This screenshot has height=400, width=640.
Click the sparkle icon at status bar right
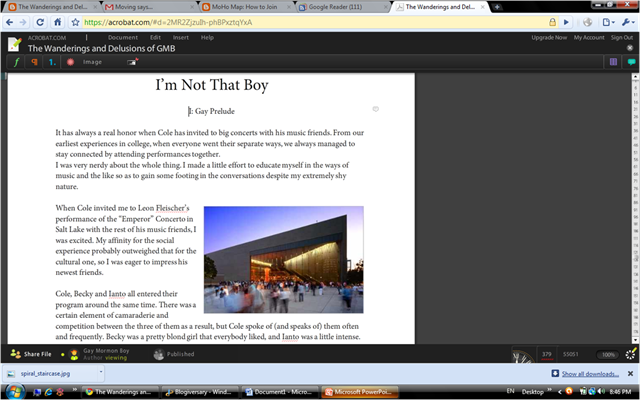[x=631, y=353]
